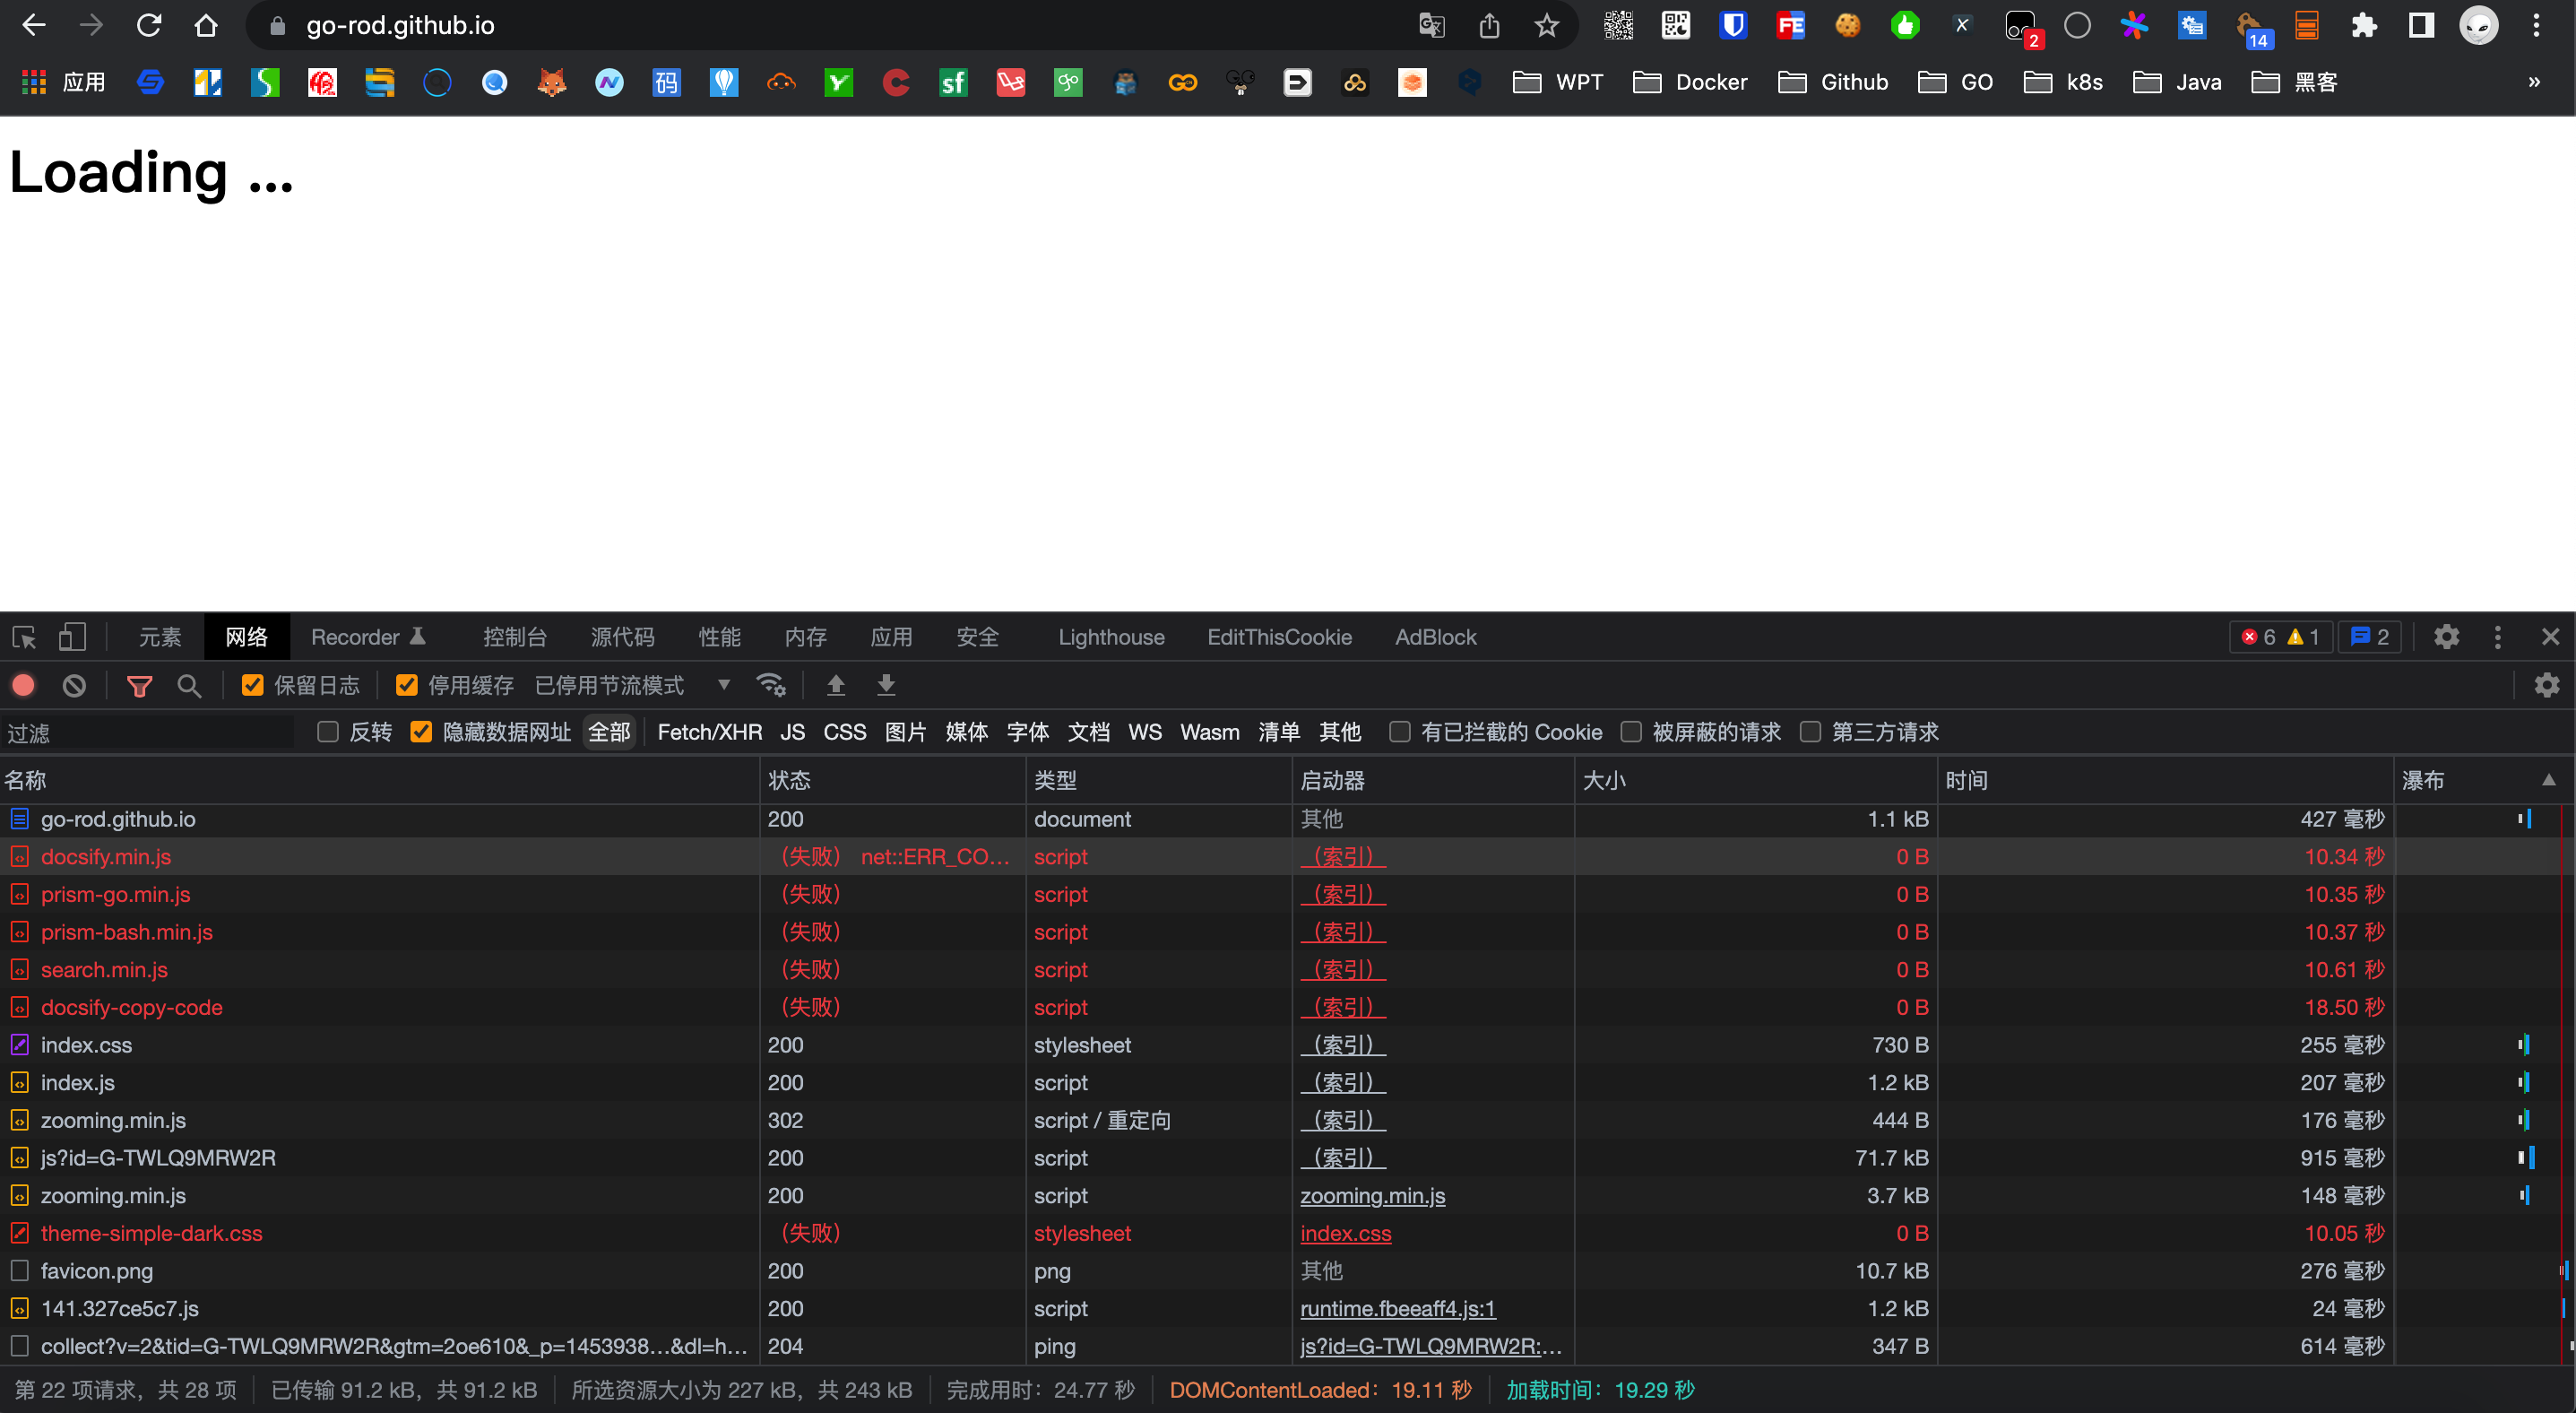
Task: Expand the bookmarks overflow chevron
Action: point(2534,82)
